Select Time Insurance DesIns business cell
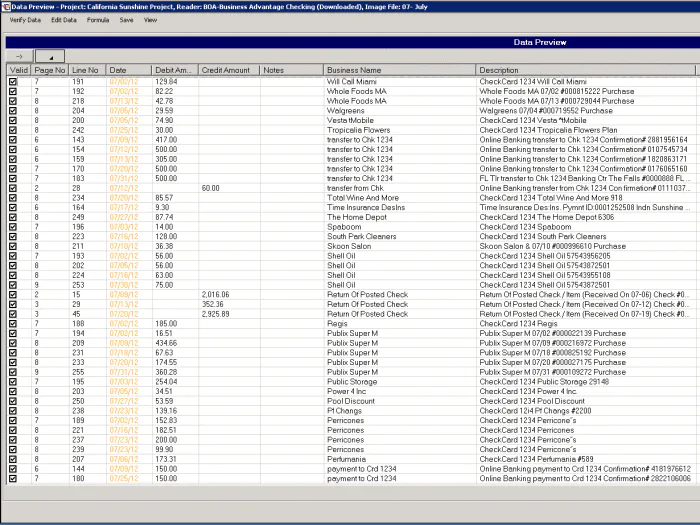Screen dimensions: 700x525 pyautogui.click(x=400, y=208)
